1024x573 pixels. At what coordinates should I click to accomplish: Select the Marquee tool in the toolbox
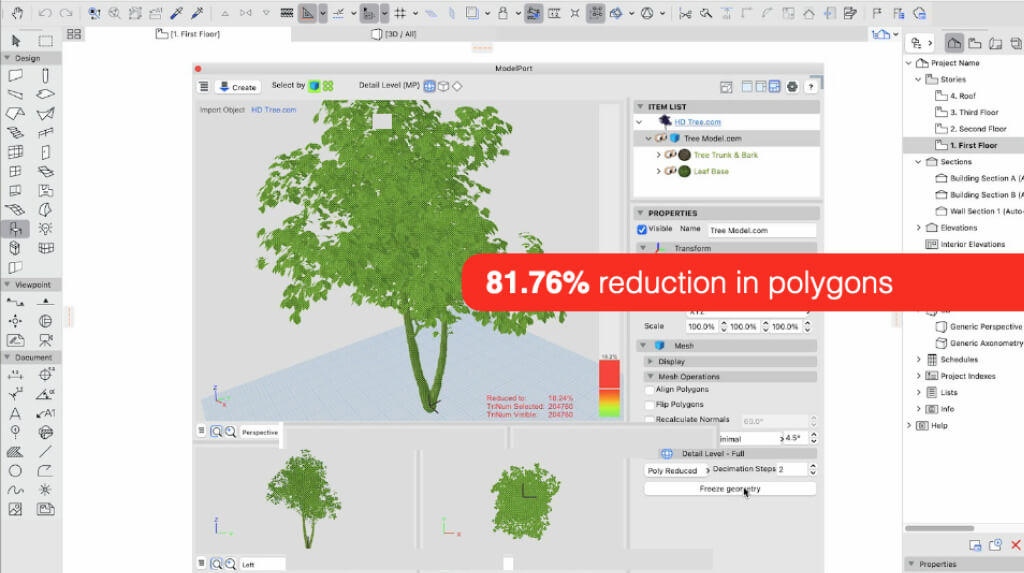[x=46, y=41]
